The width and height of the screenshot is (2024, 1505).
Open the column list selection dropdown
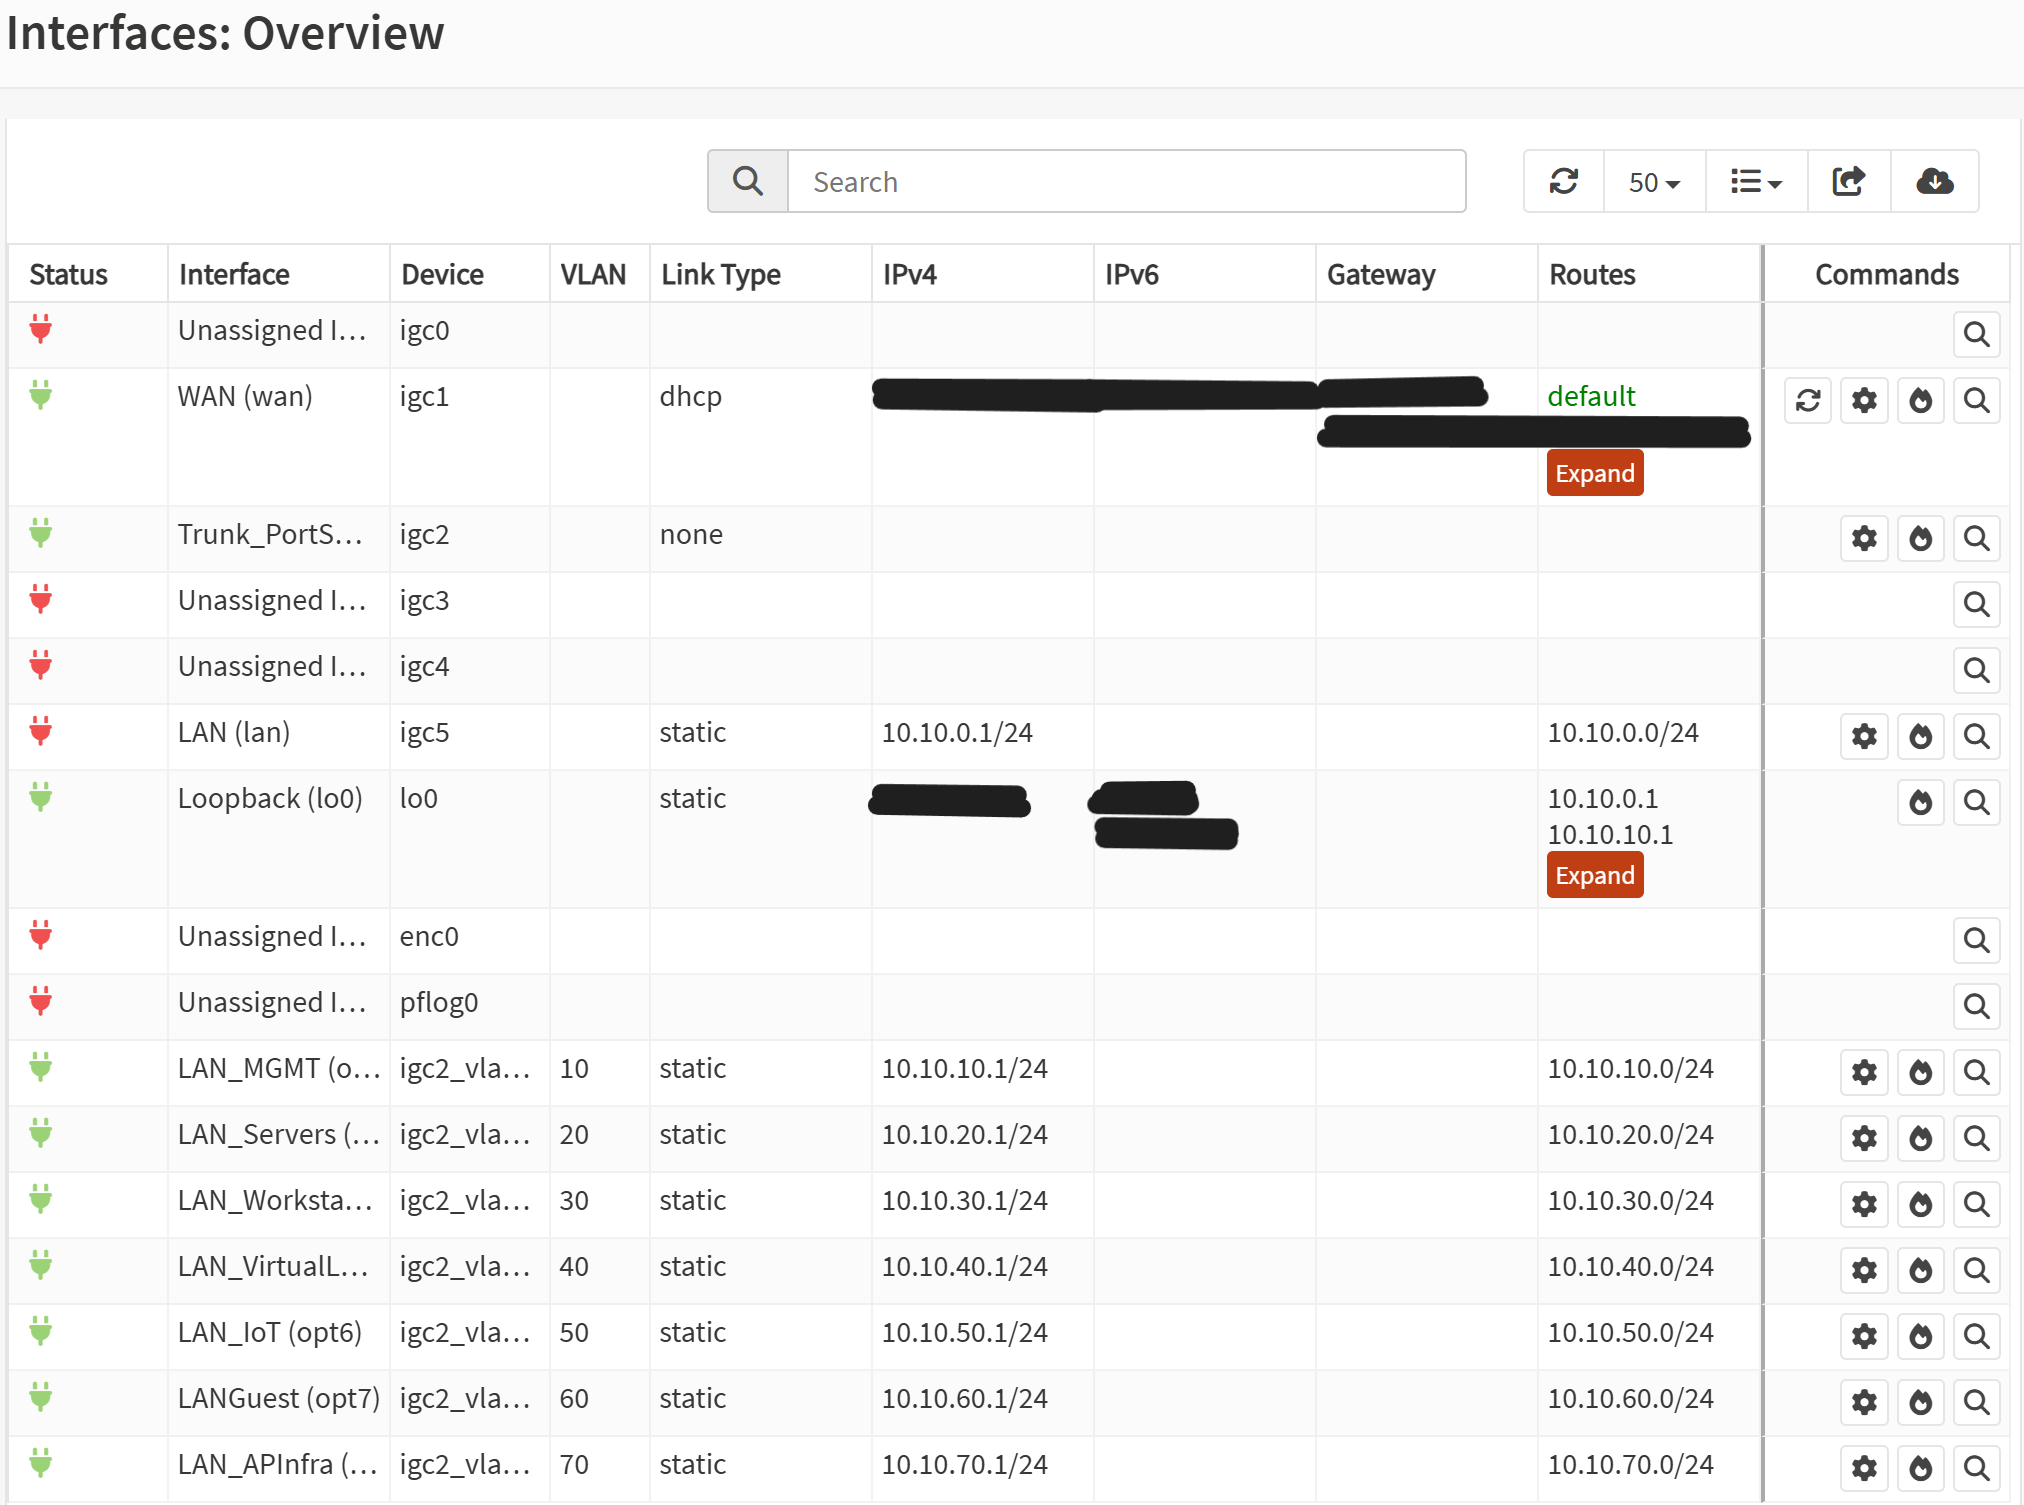click(1756, 182)
